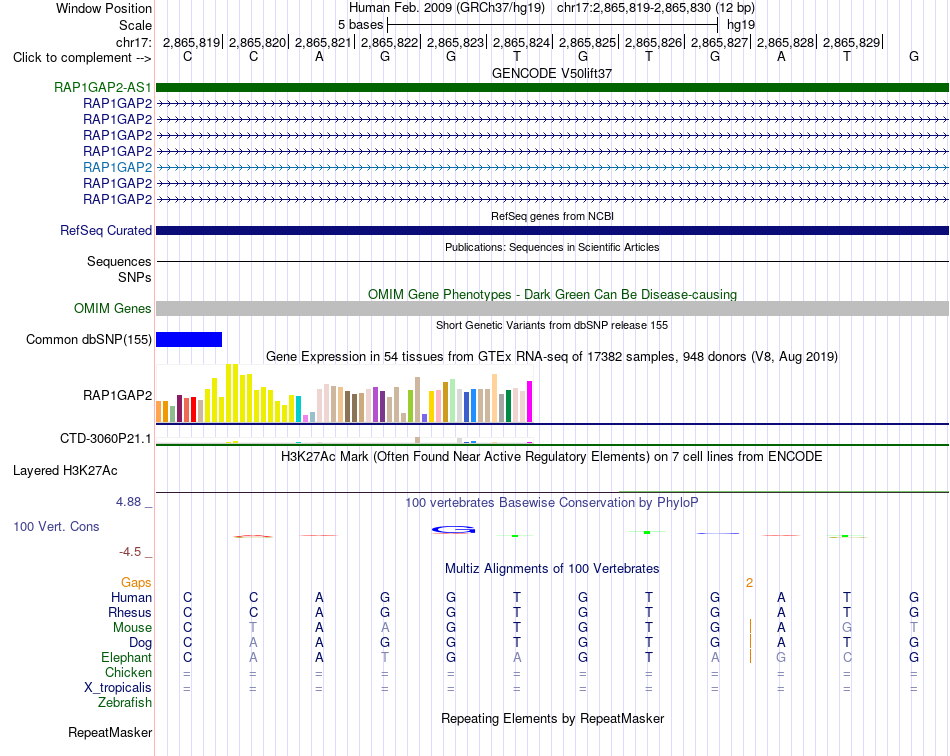Screen dimensions: 950x756
Task: Click the GTEx Gene Expression track title
Action: (x=552, y=357)
